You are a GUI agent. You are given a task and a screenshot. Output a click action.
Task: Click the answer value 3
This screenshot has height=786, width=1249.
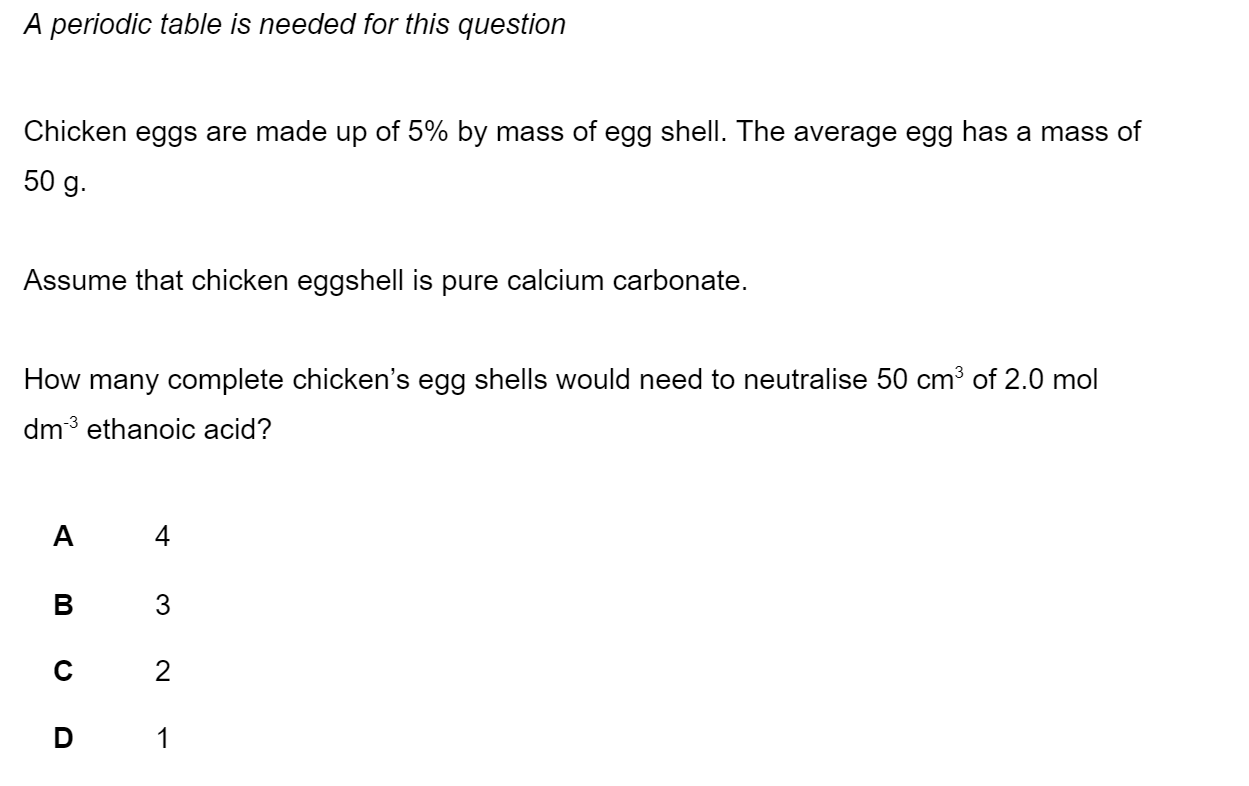tap(163, 605)
